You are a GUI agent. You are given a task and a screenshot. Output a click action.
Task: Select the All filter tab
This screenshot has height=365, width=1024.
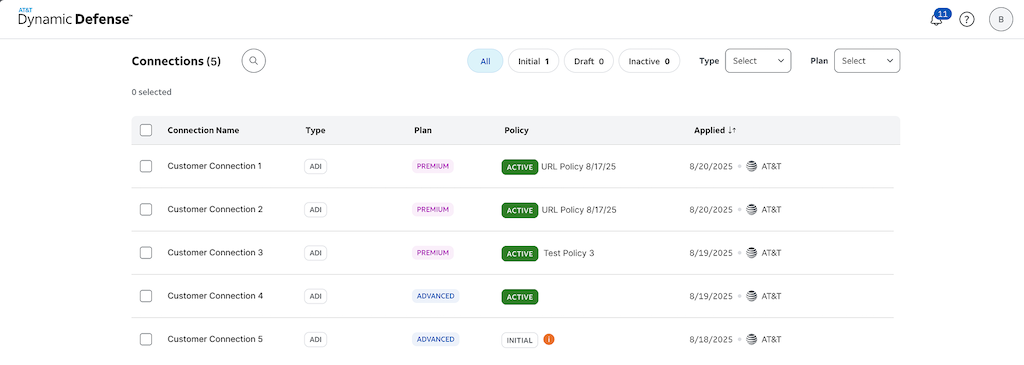pos(485,61)
